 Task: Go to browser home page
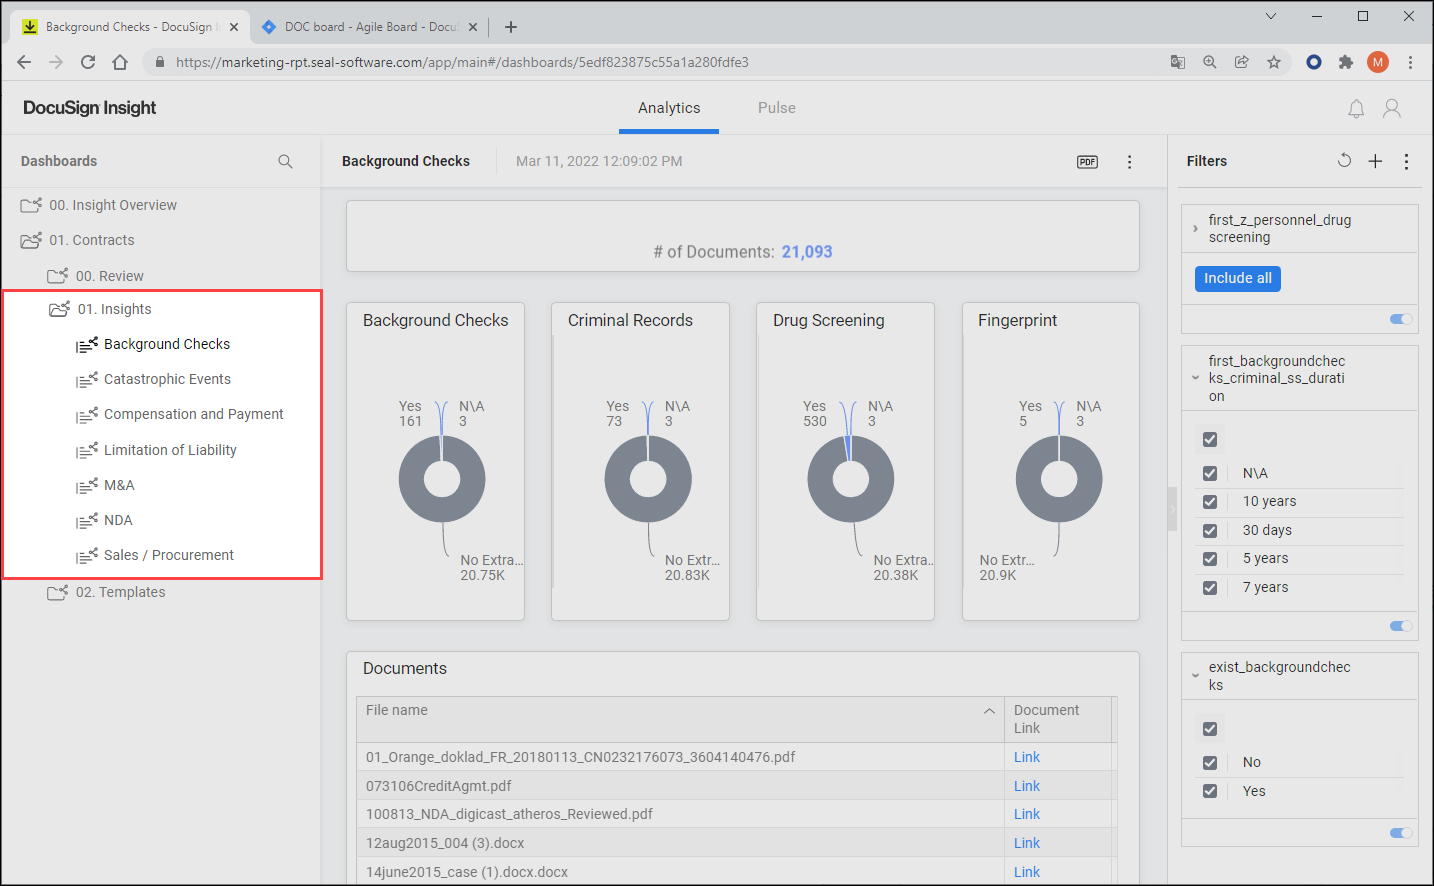tap(120, 62)
